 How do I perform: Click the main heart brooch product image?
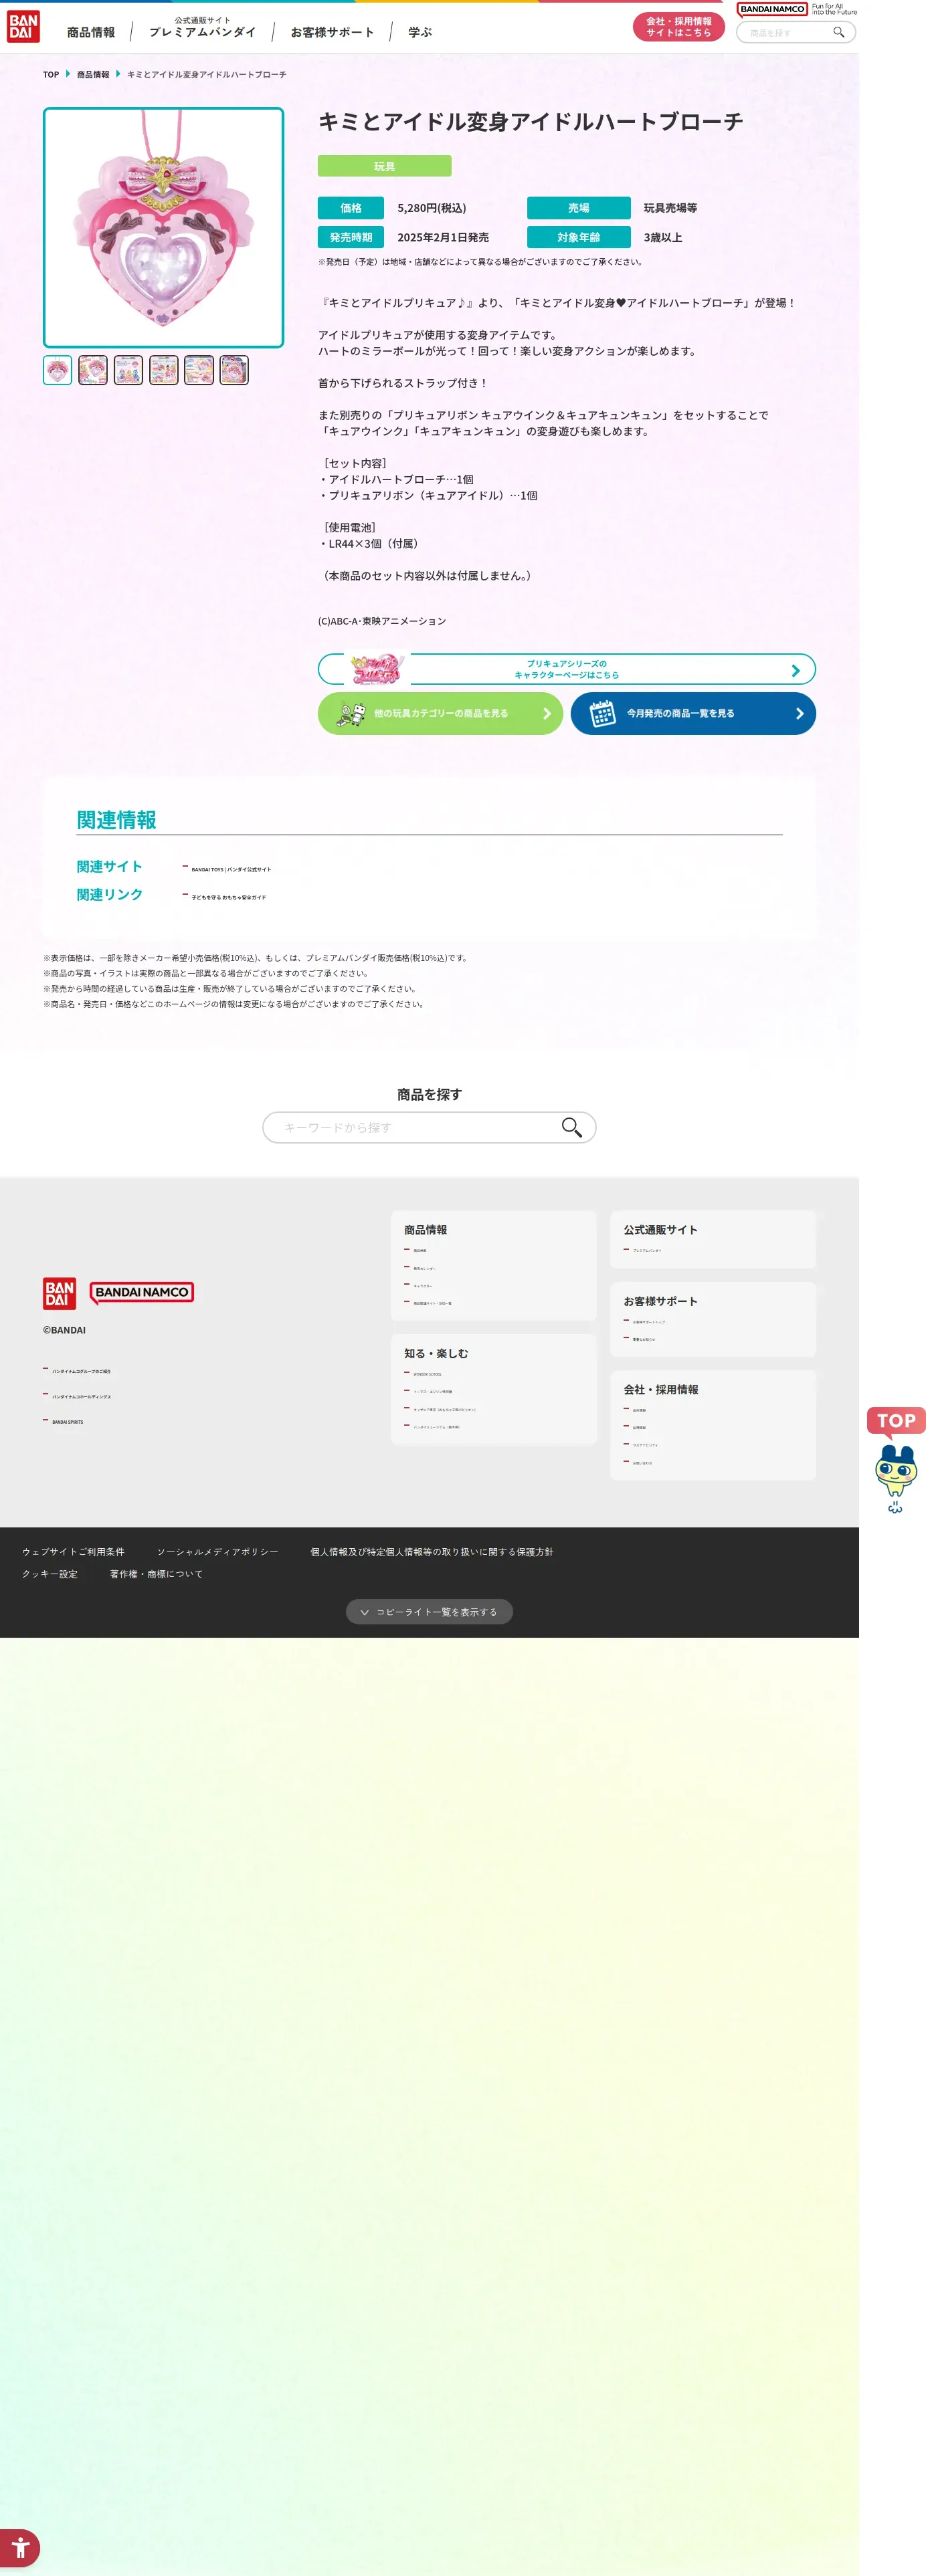coord(163,228)
